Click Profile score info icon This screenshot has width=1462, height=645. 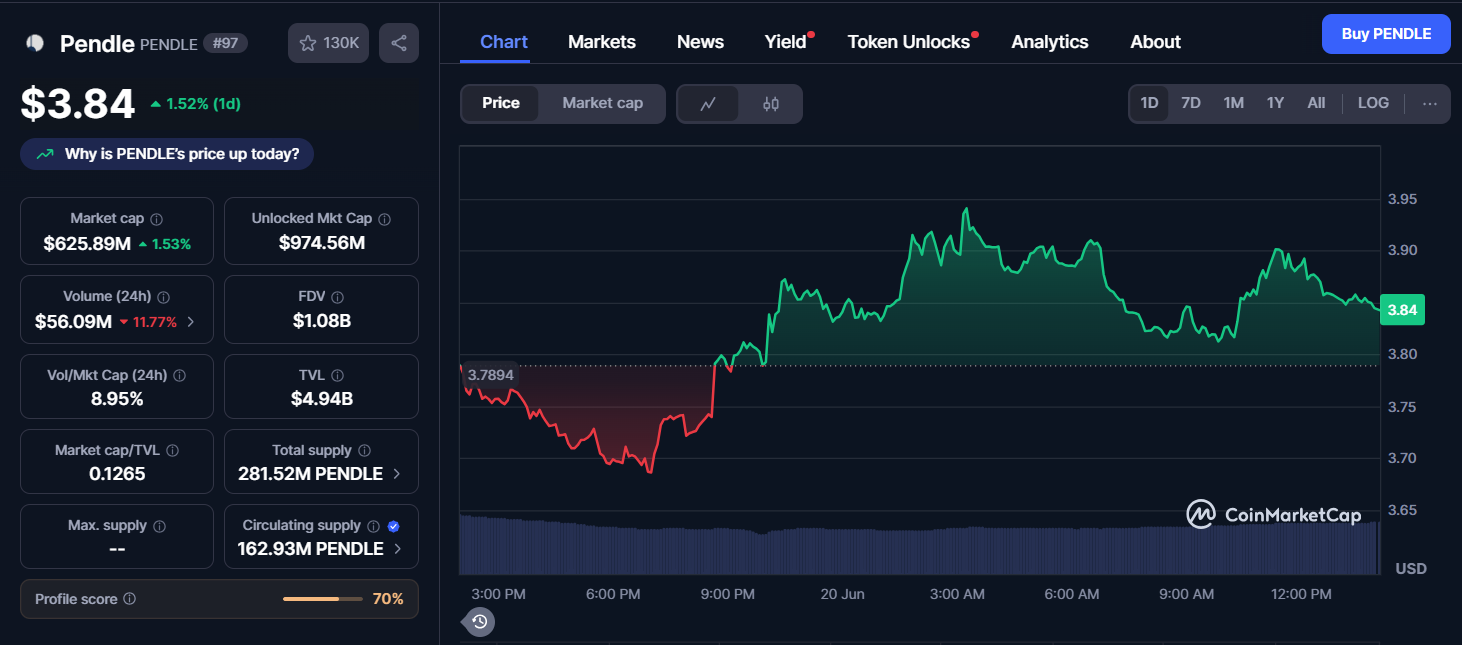pyautogui.click(x=130, y=599)
